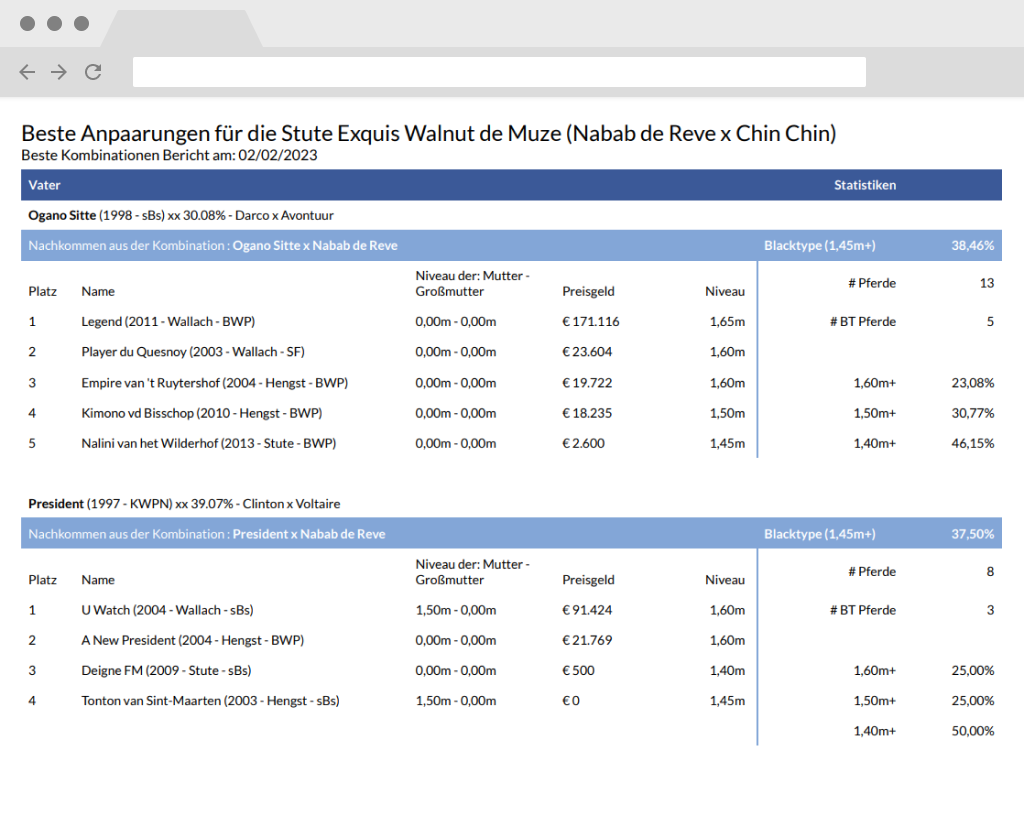This screenshot has height=821, width=1024.
Task: Open Deigne FM (2009 - Stute) entry
Action: coord(166,671)
